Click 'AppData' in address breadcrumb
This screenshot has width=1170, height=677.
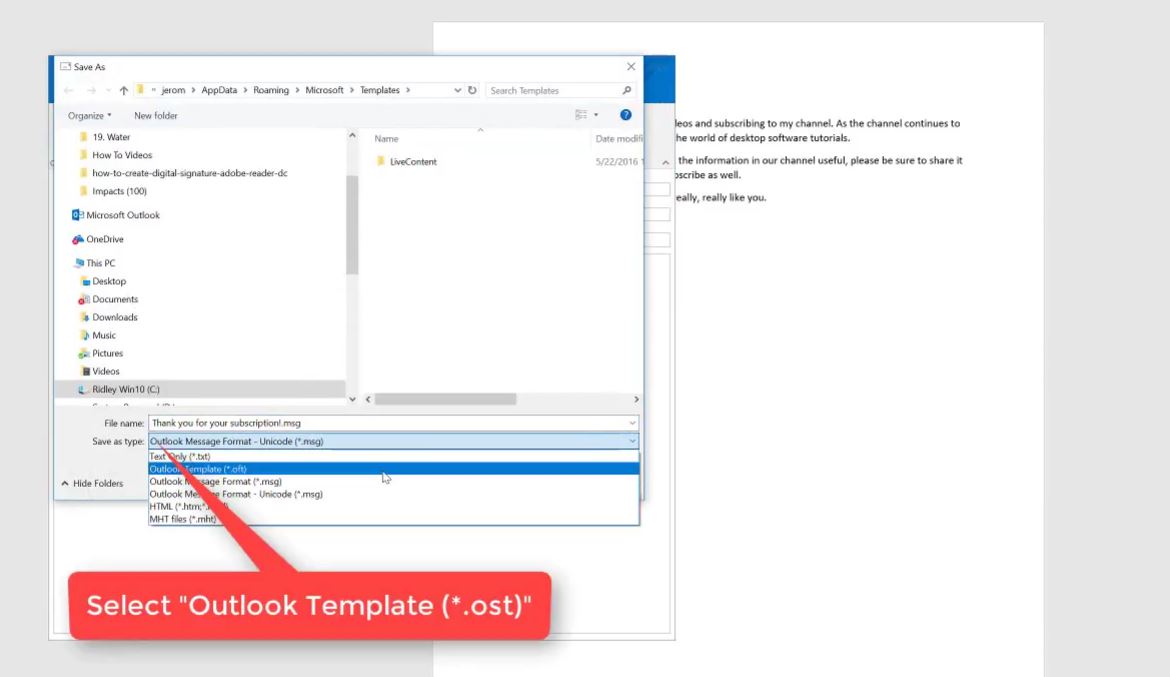pyautogui.click(x=219, y=90)
